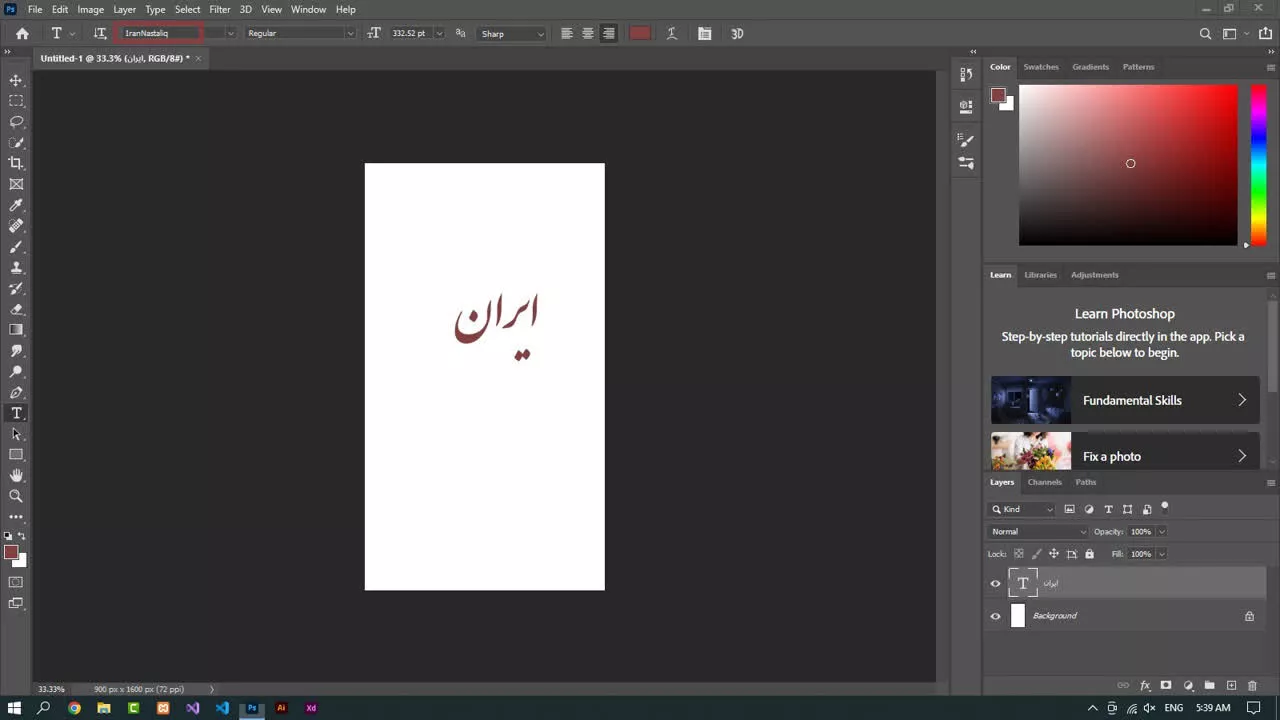Open the Fundamental Skills tutorials
The height and width of the screenshot is (720, 1280).
pyautogui.click(x=1125, y=400)
